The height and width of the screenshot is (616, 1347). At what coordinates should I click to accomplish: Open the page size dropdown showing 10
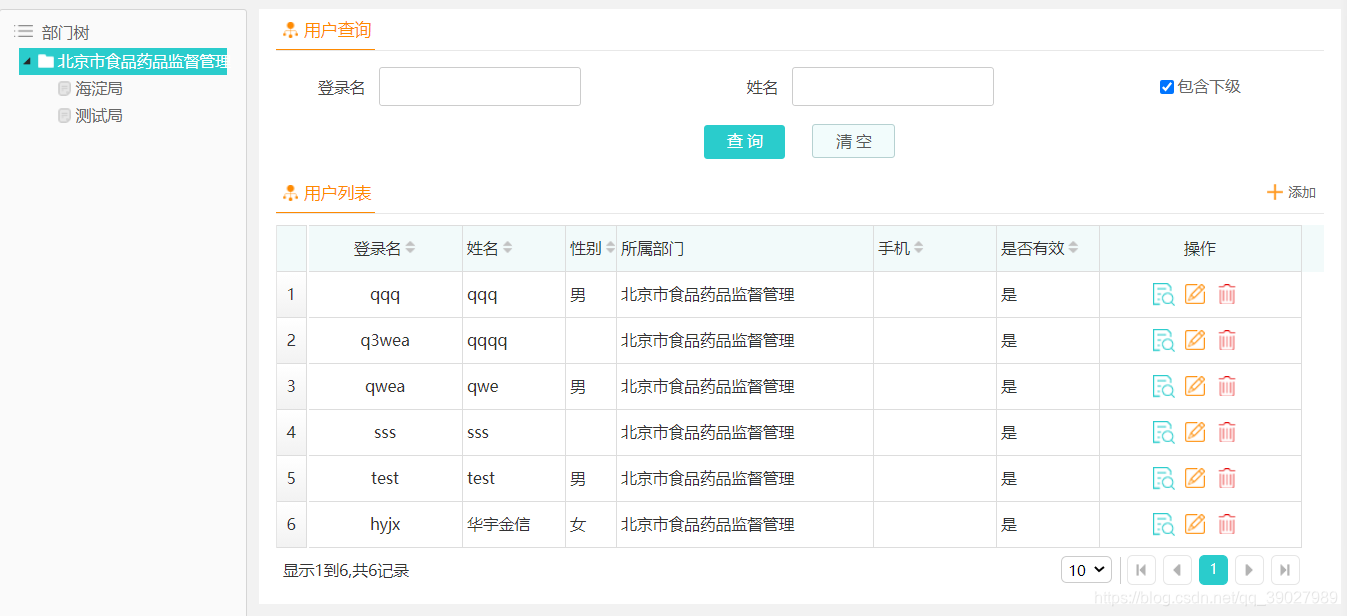tap(1086, 570)
